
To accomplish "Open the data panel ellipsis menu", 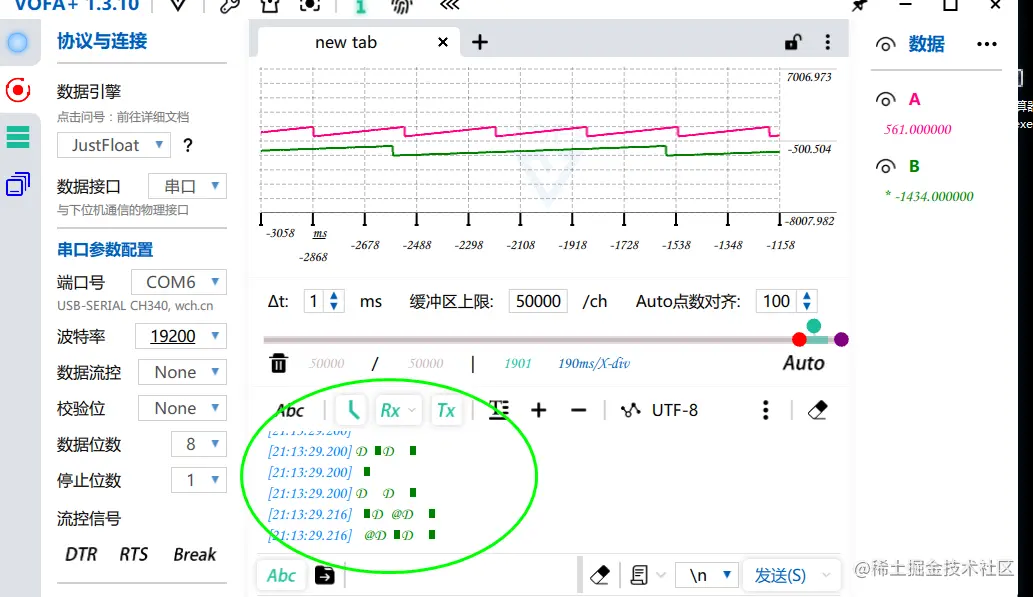I will [987, 44].
